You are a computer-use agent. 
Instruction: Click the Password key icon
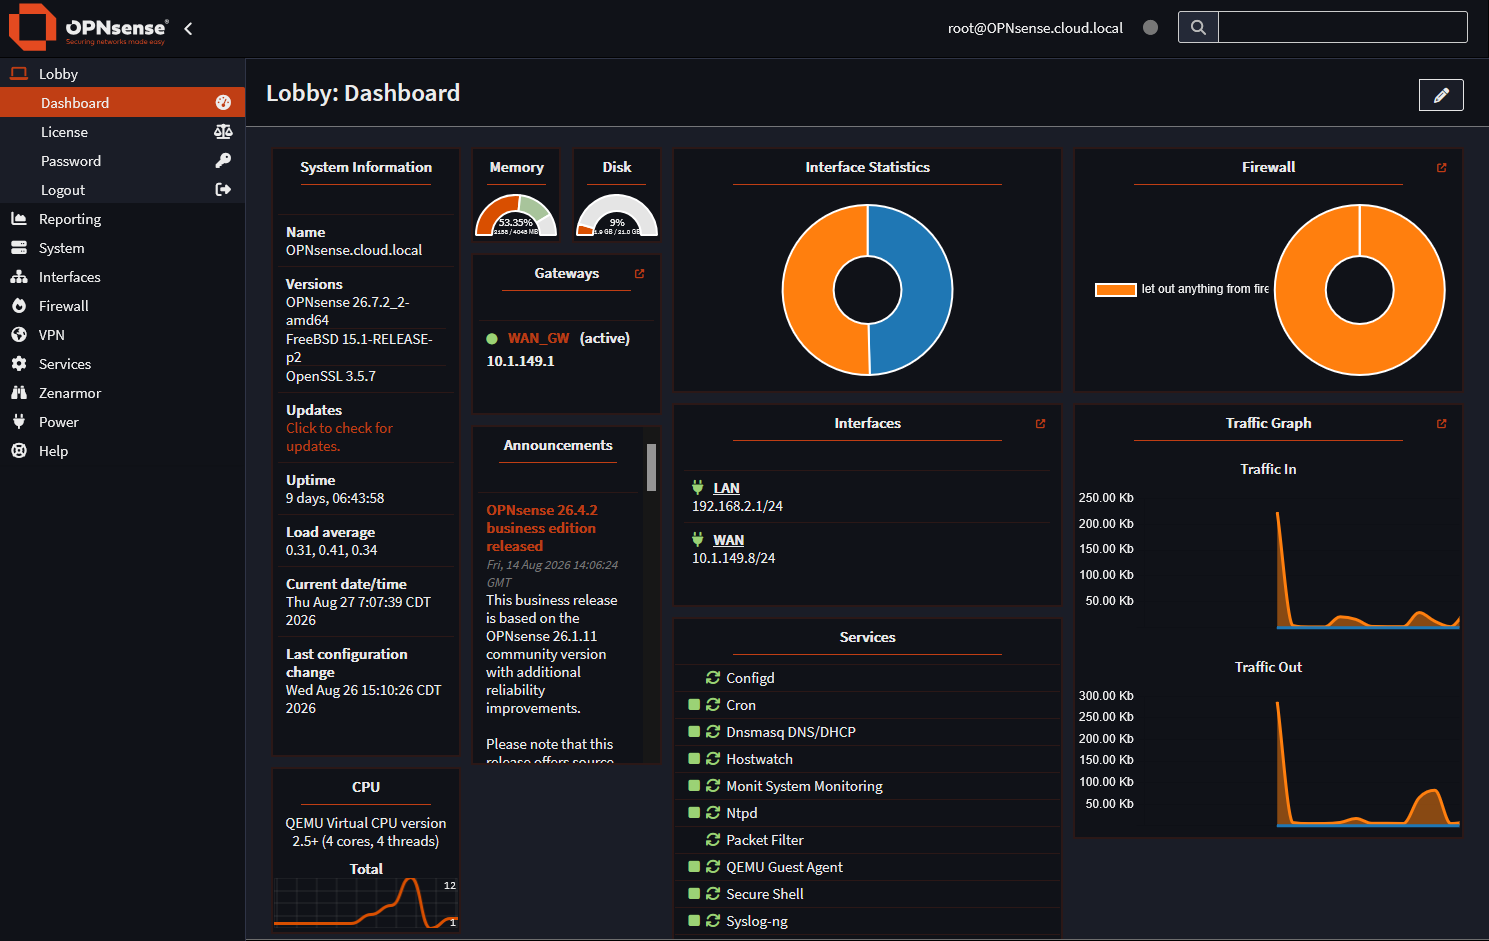(x=223, y=161)
